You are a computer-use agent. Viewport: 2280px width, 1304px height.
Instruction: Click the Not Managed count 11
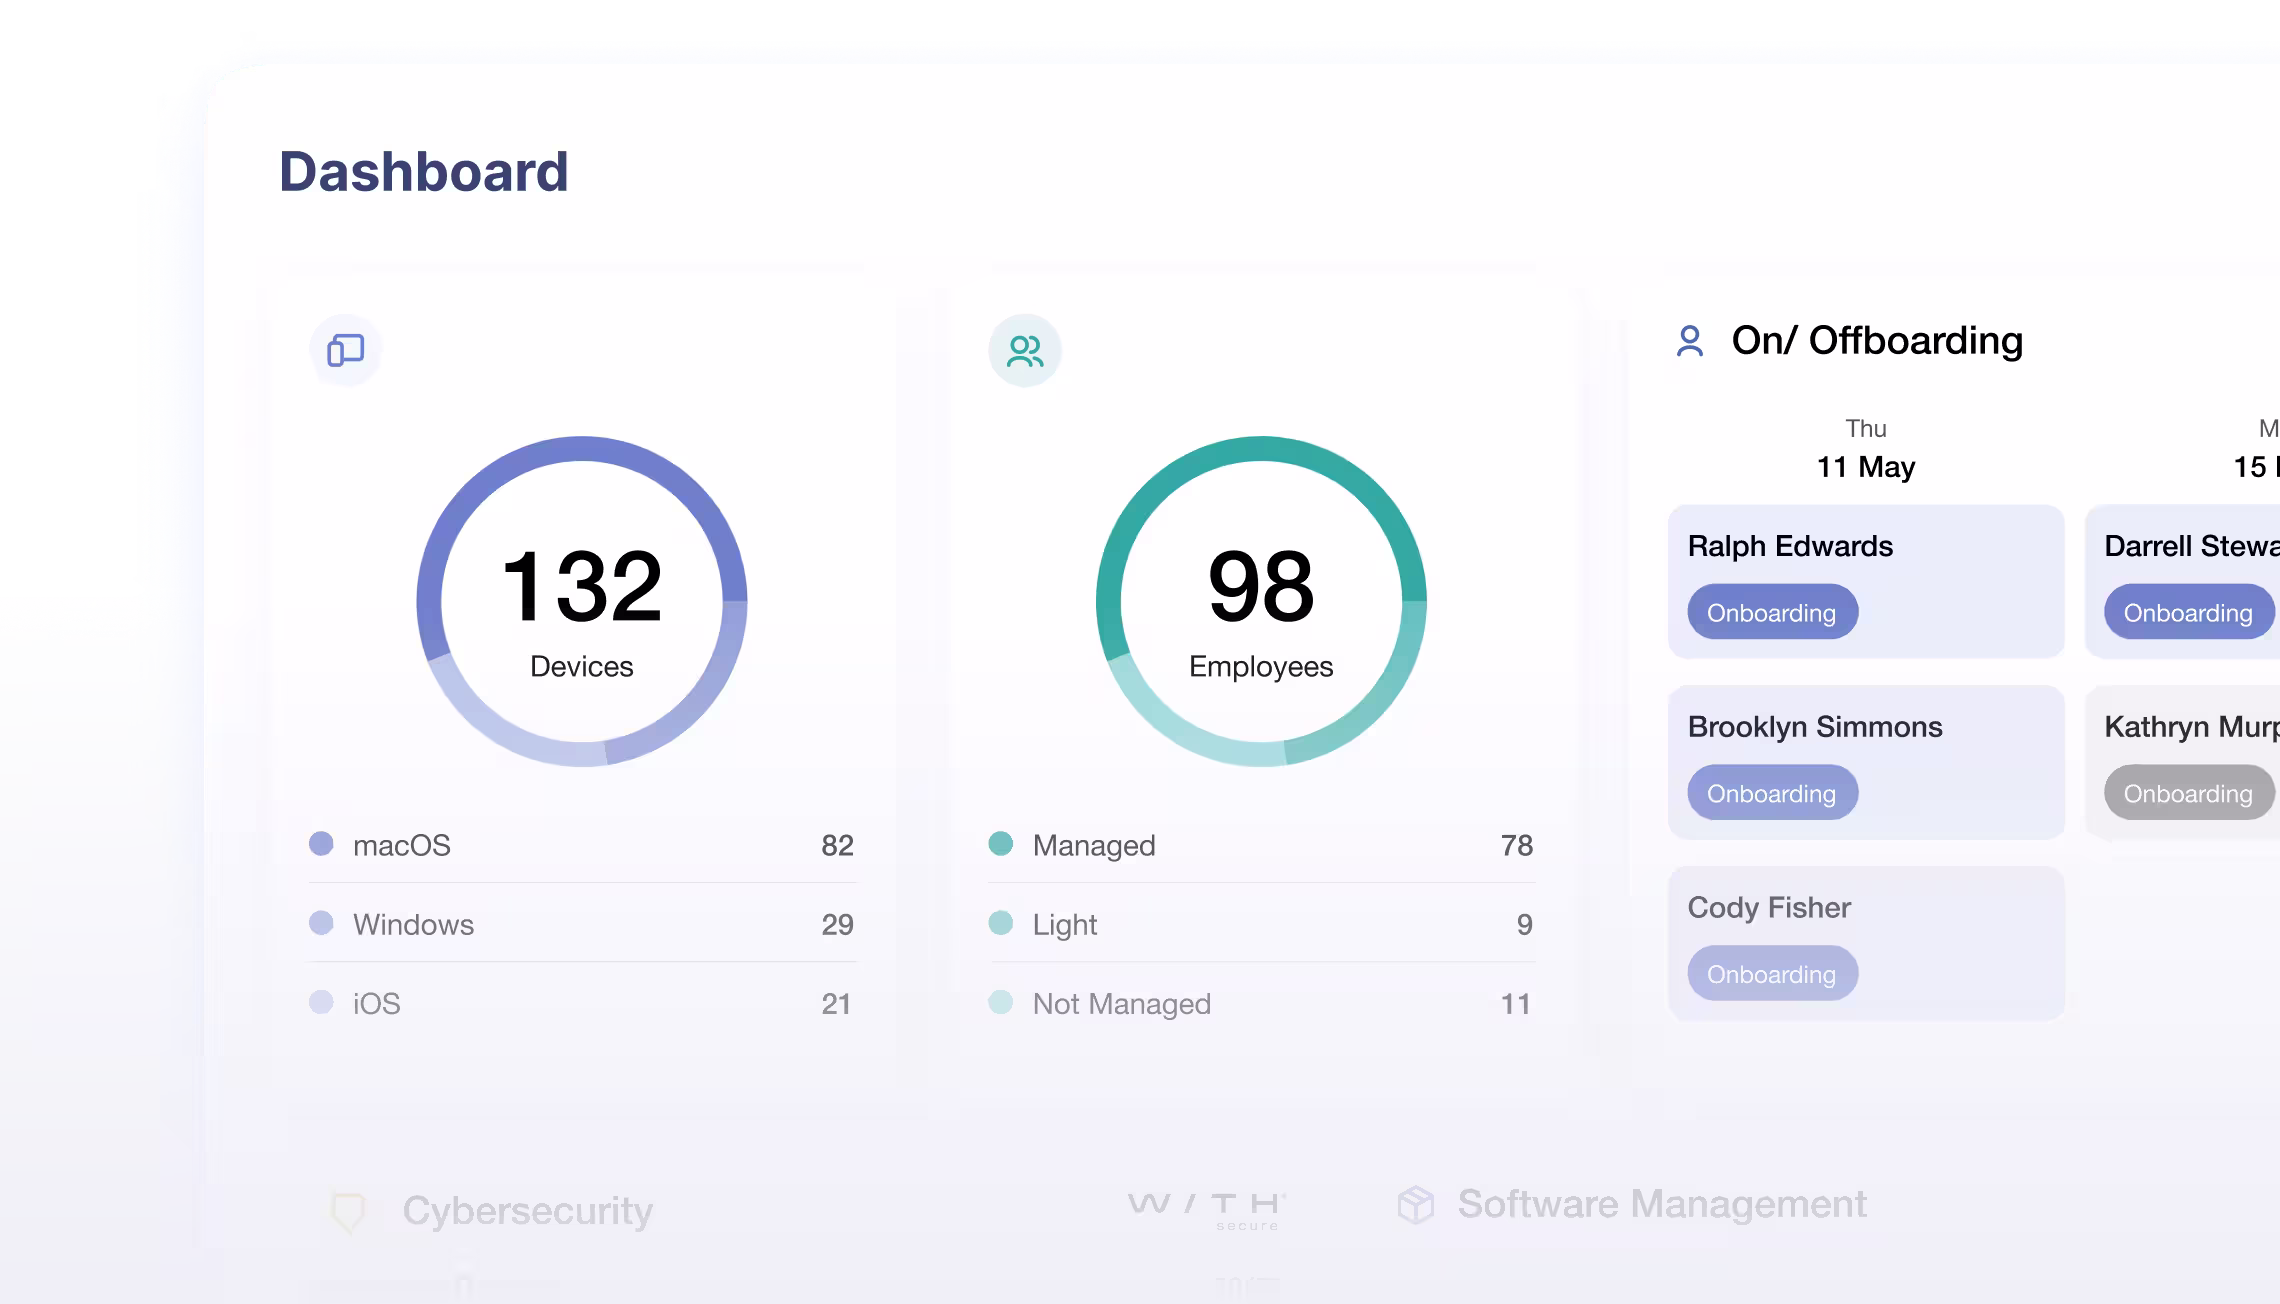(x=1516, y=1003)
